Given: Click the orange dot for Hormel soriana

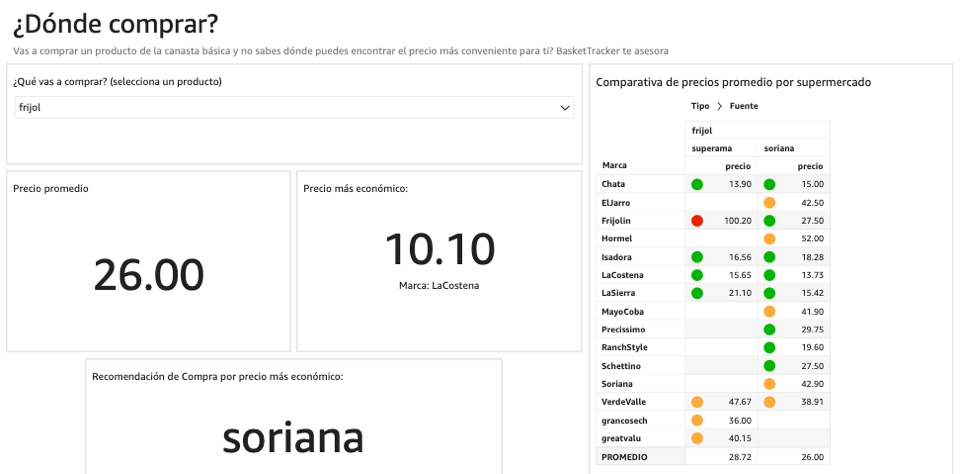Looking at the screenshot, I should [x=770, y=238].
